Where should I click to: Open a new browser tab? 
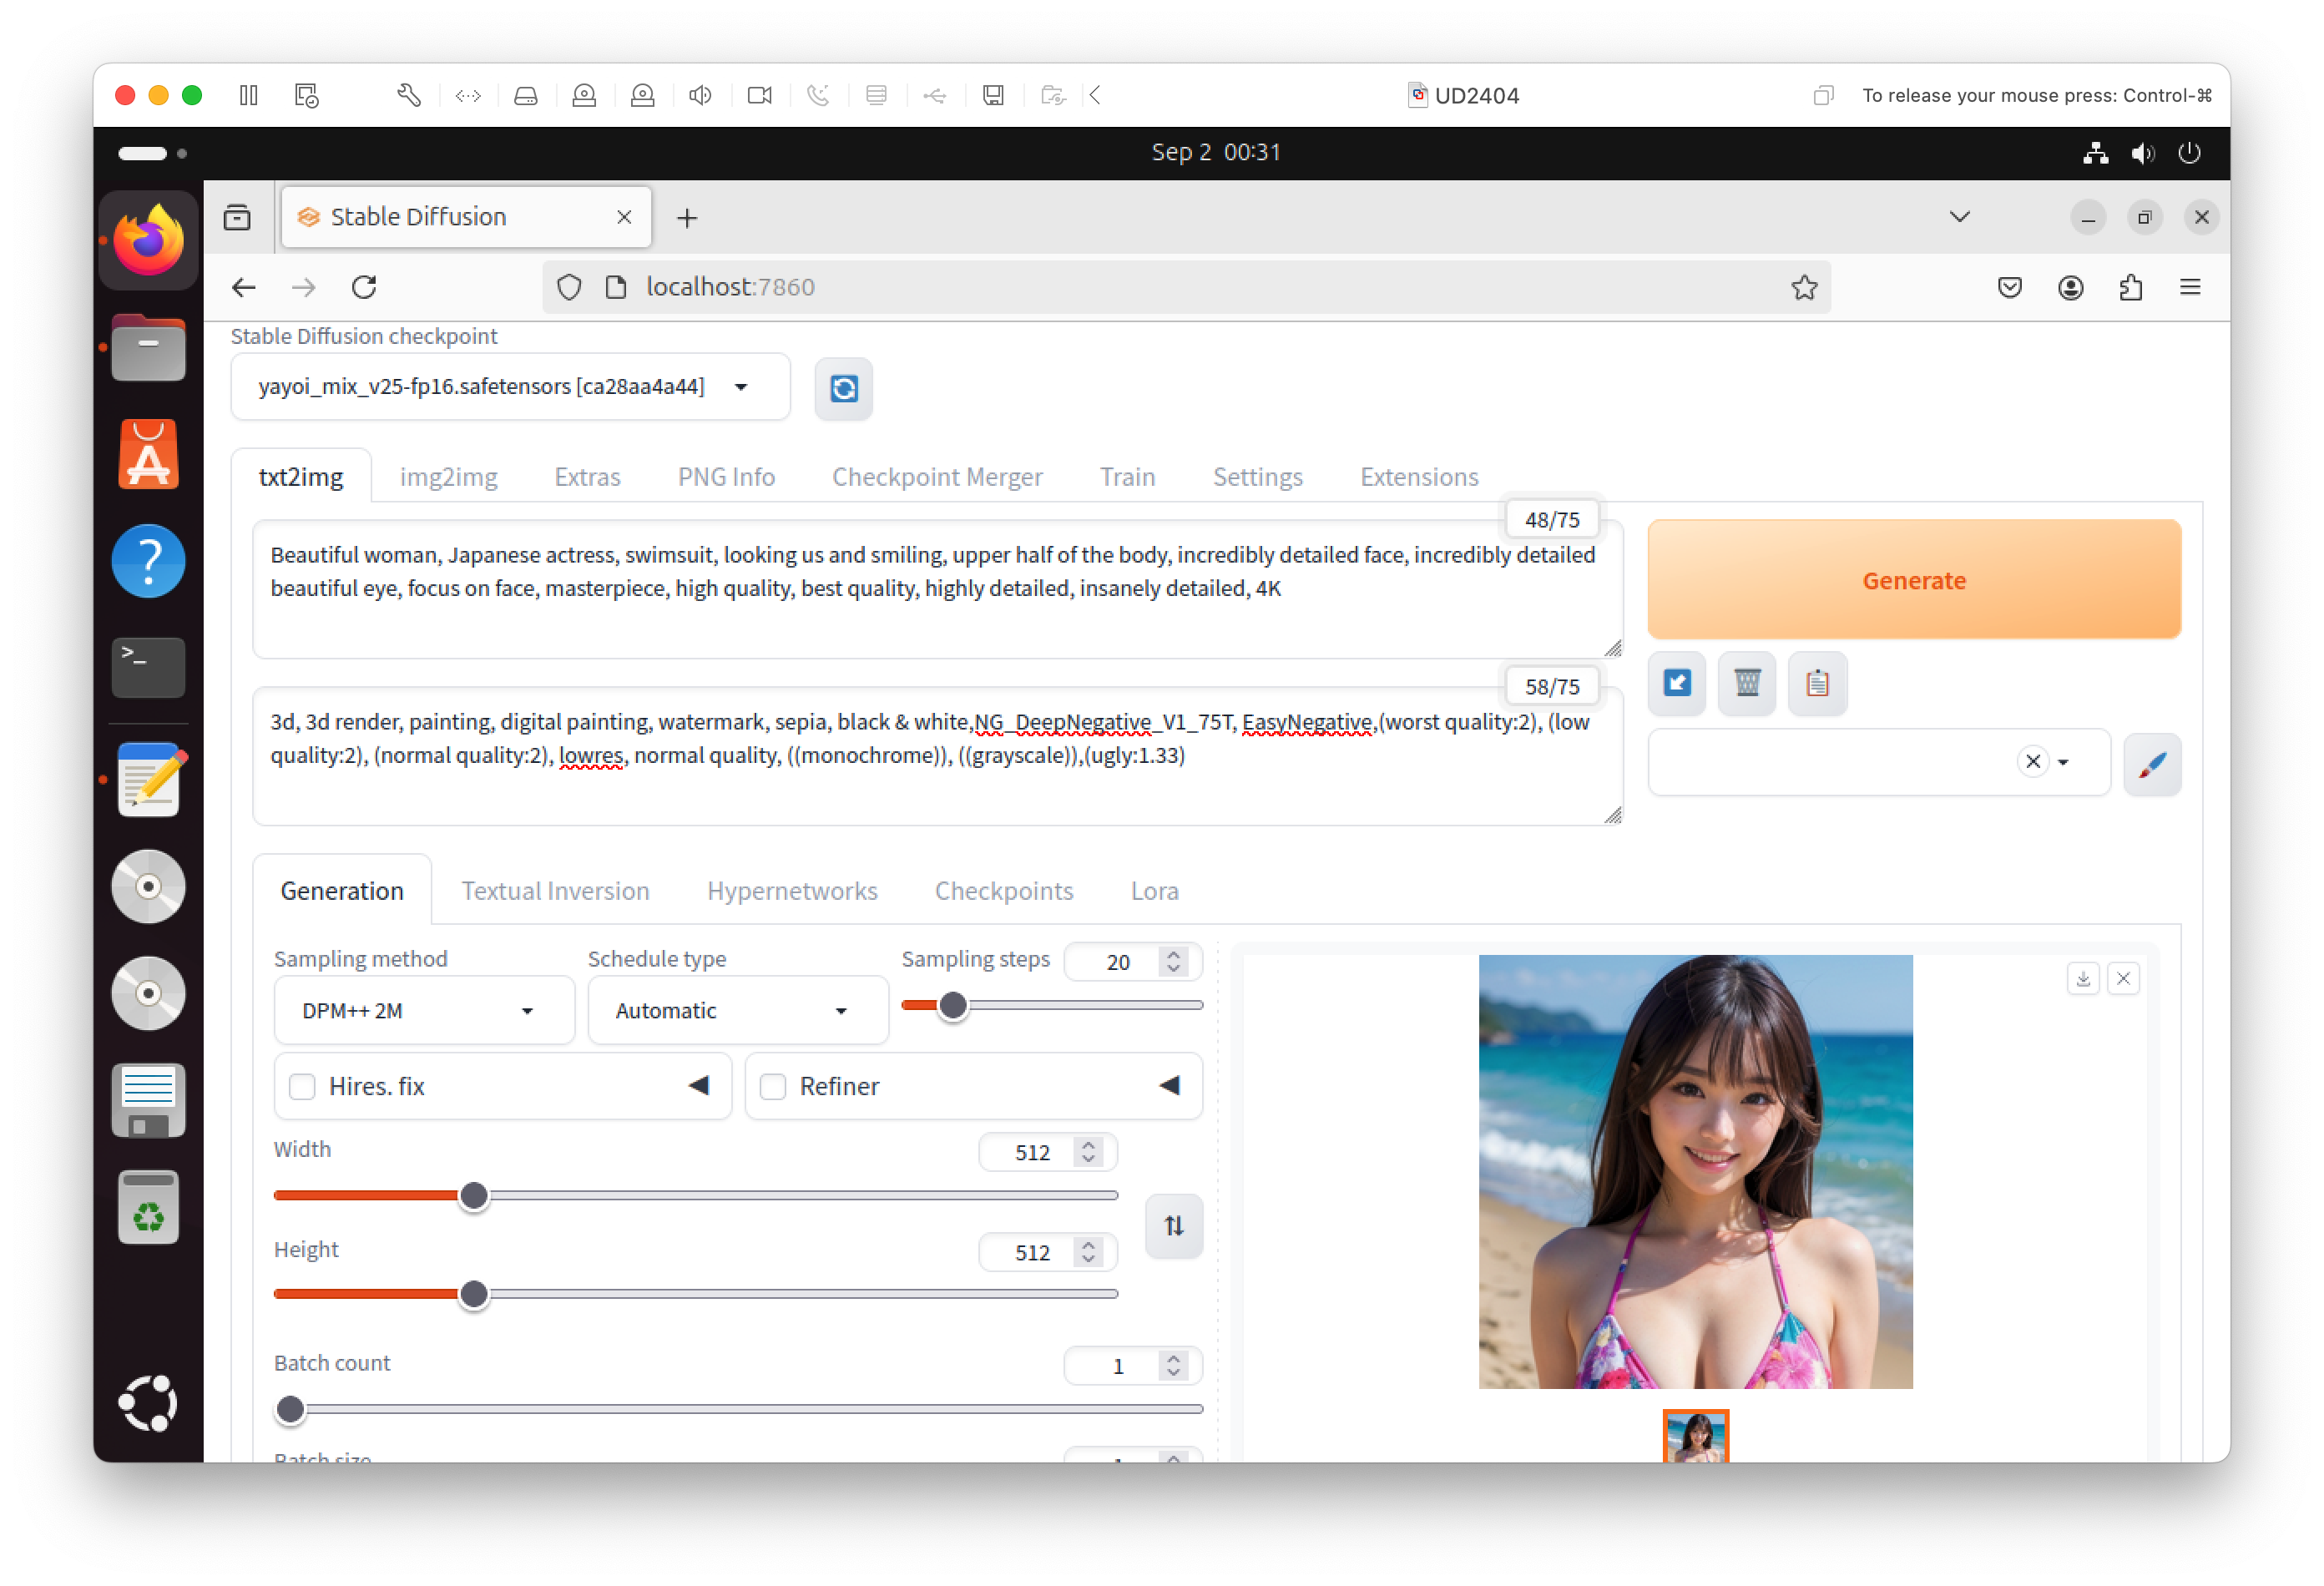point(687,217)
